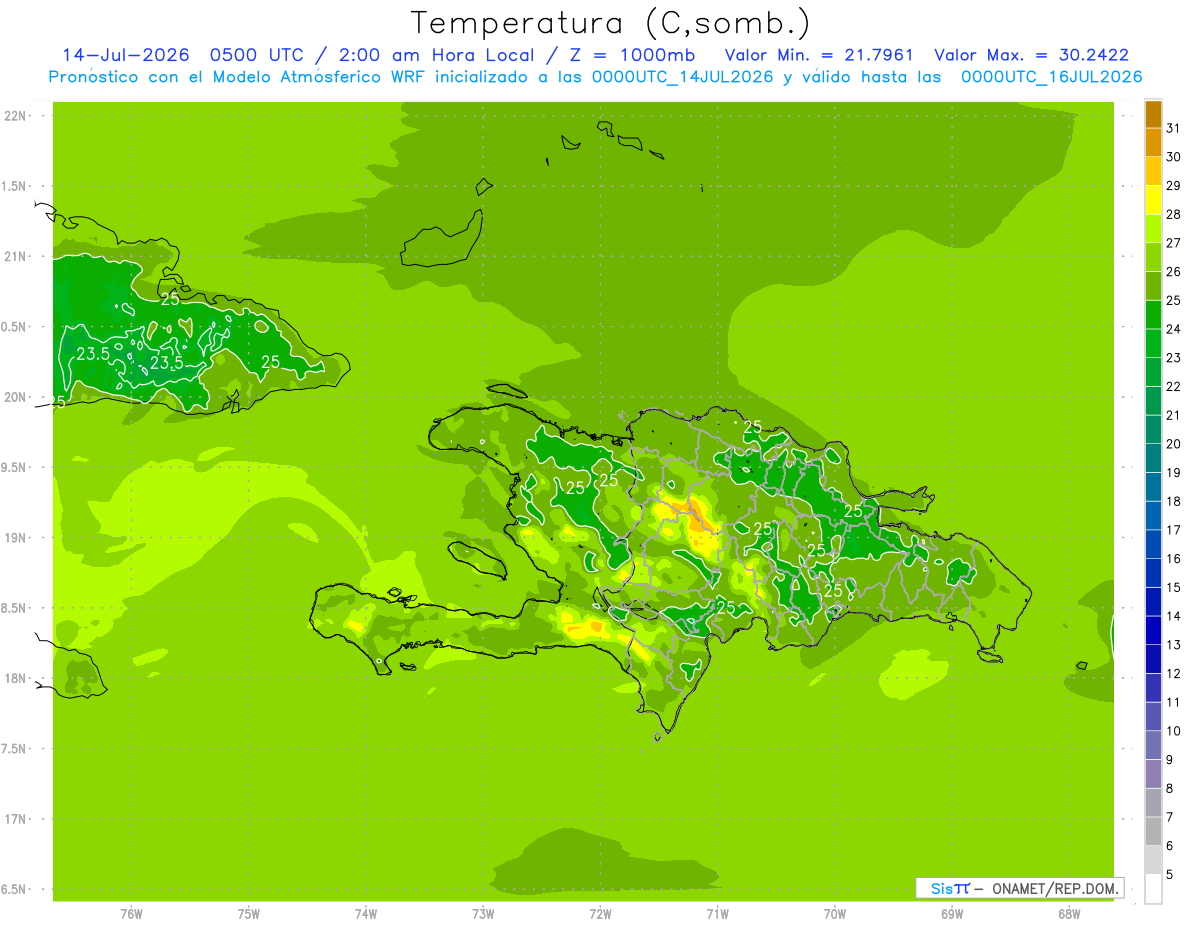Screen dimensions: 1200x927
Task: Click the 22N latitude axis label
Action: [17, 116]
